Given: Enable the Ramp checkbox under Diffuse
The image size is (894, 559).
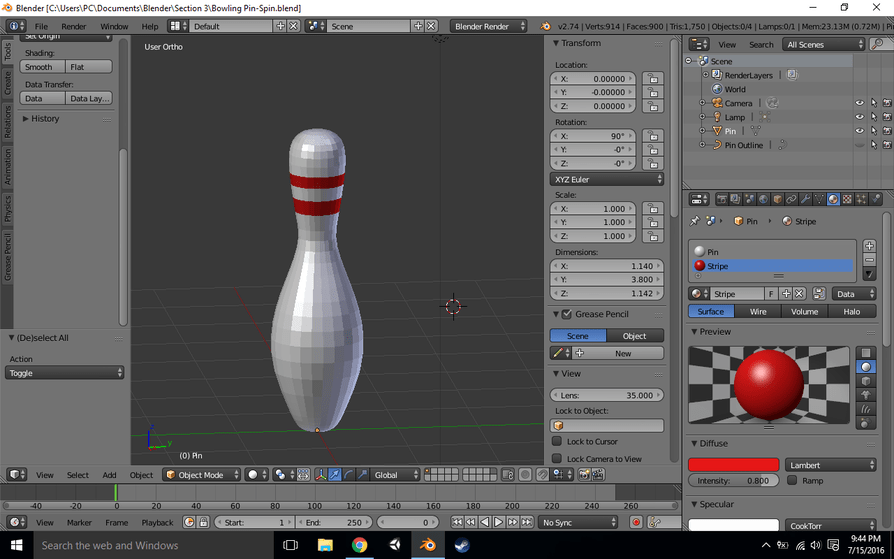Looking at the screenshot, I should 792,481.
